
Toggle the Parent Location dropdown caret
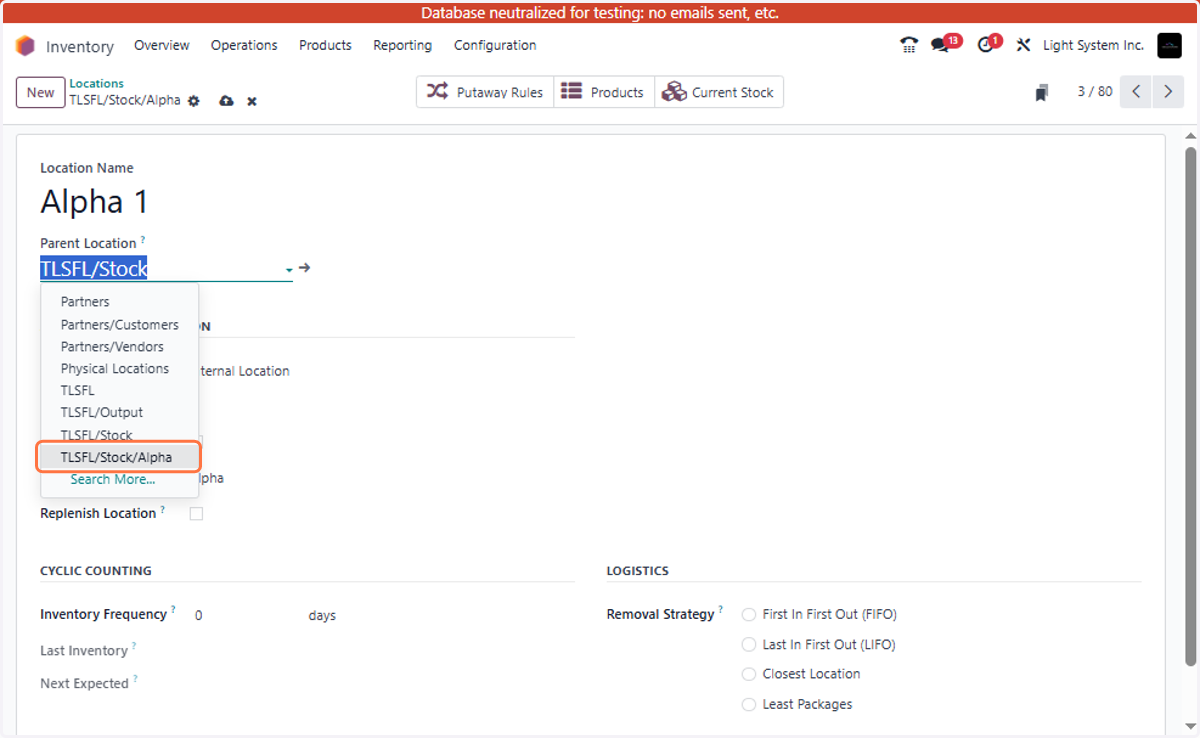coord(289,270)
